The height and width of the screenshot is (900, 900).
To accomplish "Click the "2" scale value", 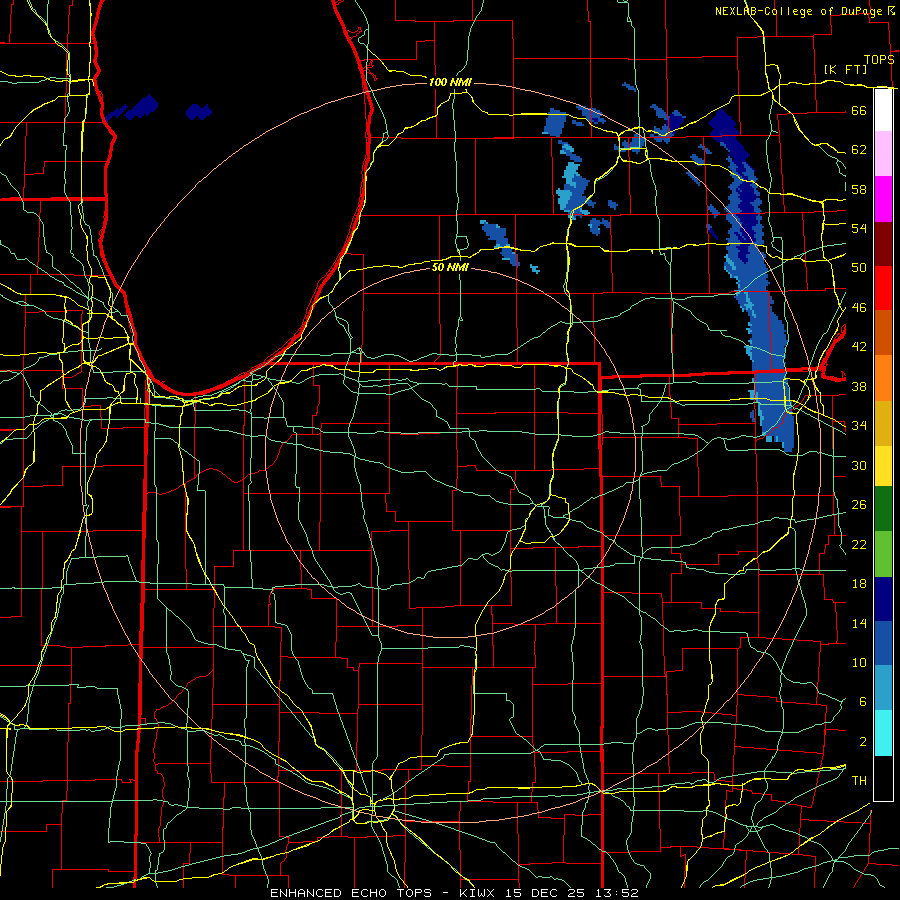I will [x=862, y=741].
